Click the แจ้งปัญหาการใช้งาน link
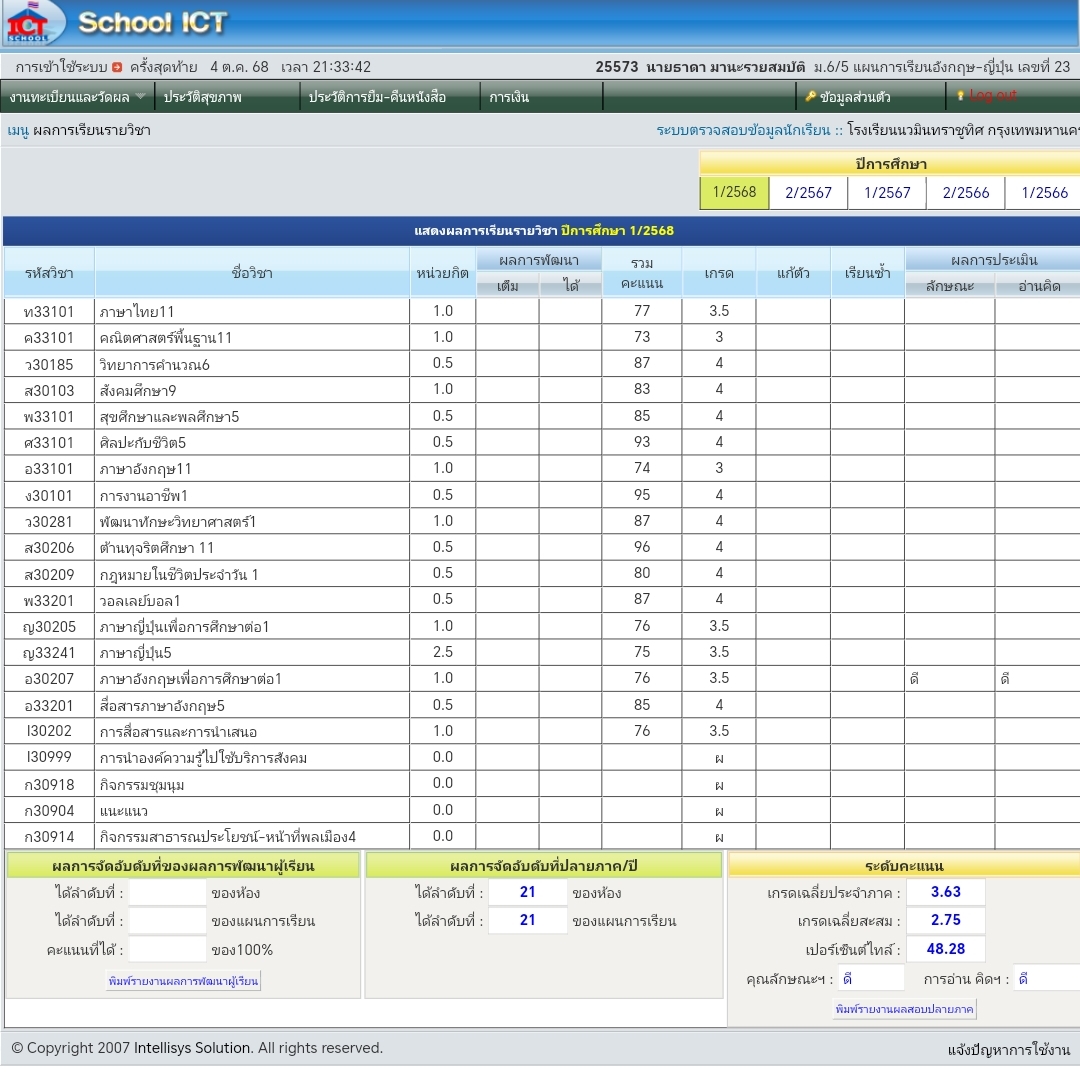The image size is (1080, 1077). tap(1008, 1049)
